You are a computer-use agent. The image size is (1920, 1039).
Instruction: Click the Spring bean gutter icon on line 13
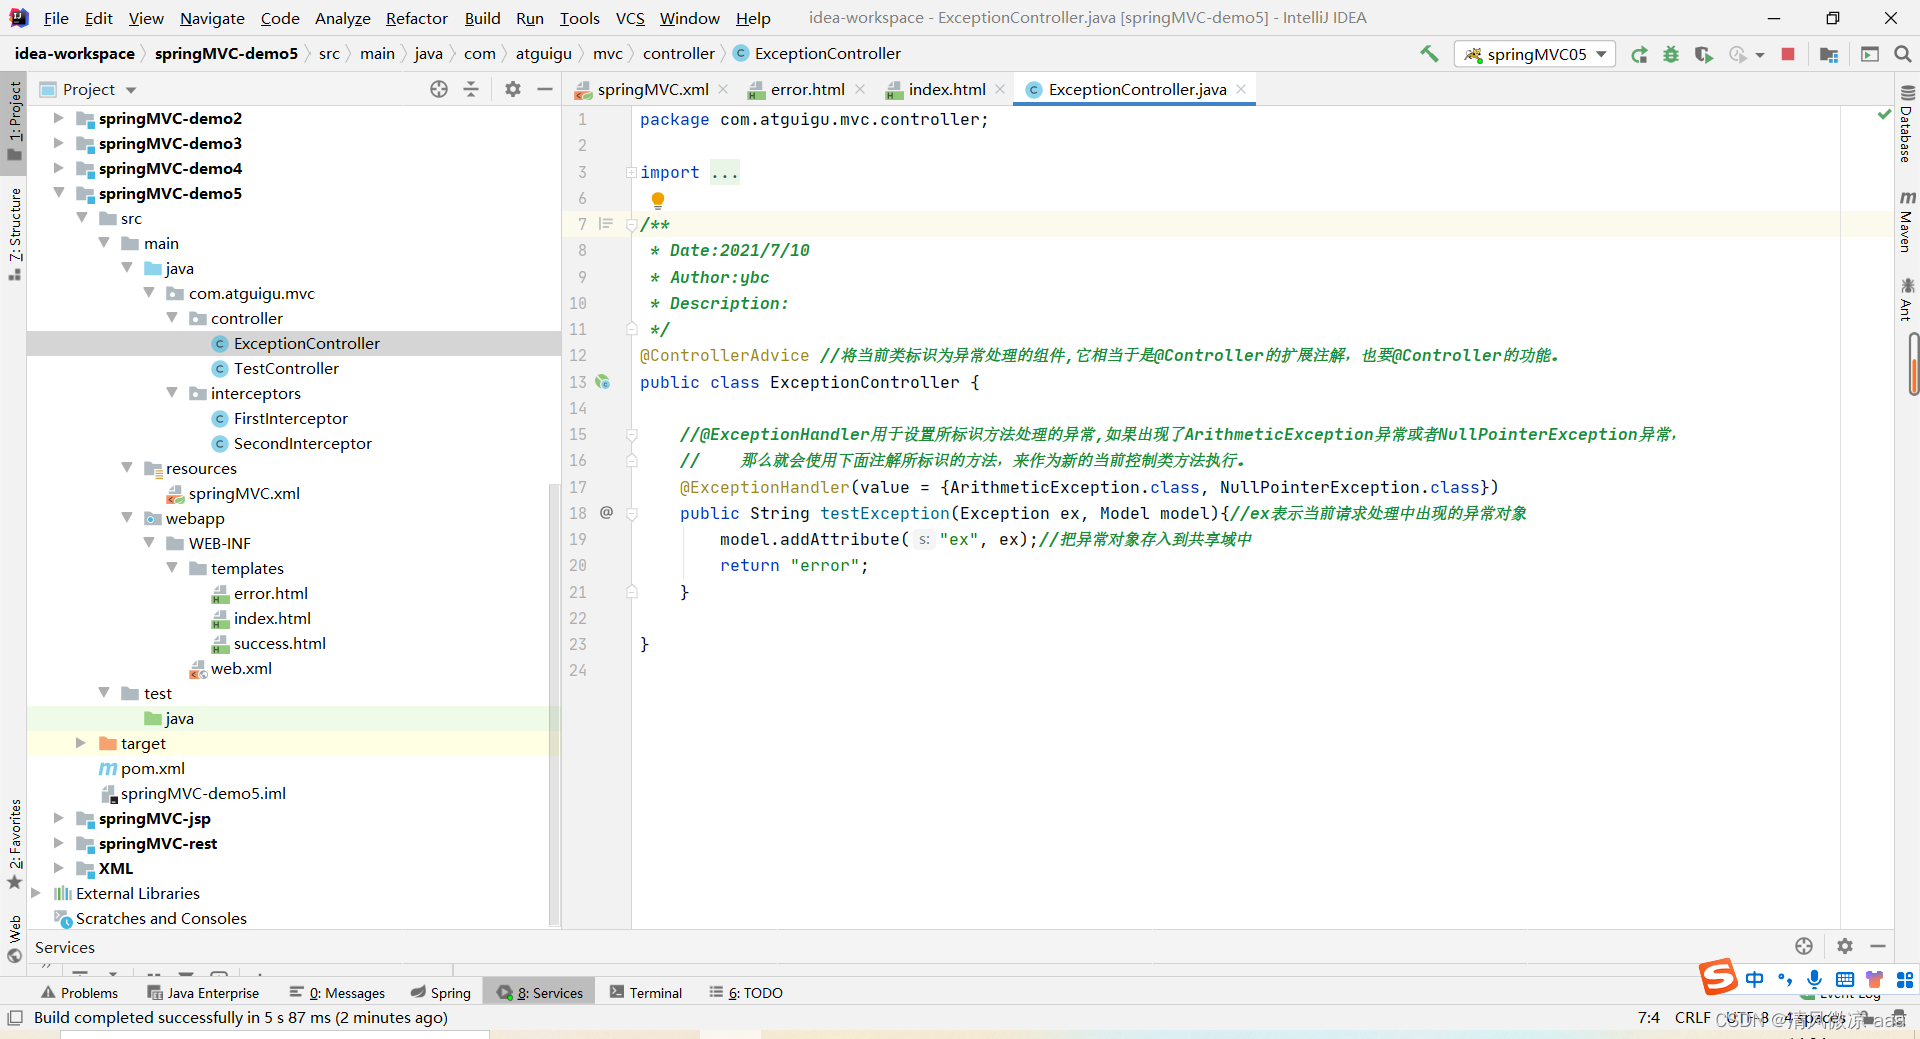coord(603,381)
